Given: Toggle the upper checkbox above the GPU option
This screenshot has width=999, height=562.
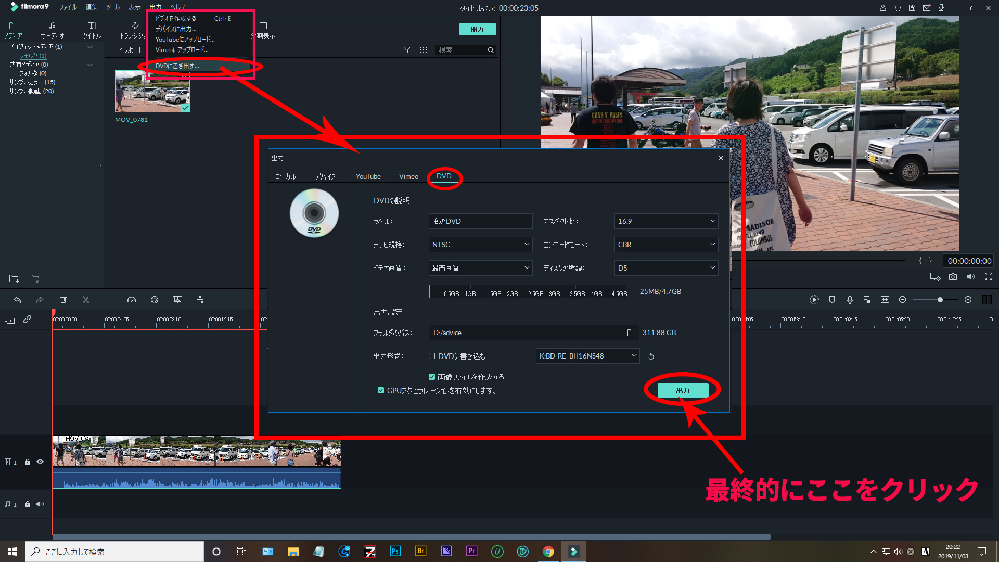Looking at the screenshot, I should coord(432,377).
